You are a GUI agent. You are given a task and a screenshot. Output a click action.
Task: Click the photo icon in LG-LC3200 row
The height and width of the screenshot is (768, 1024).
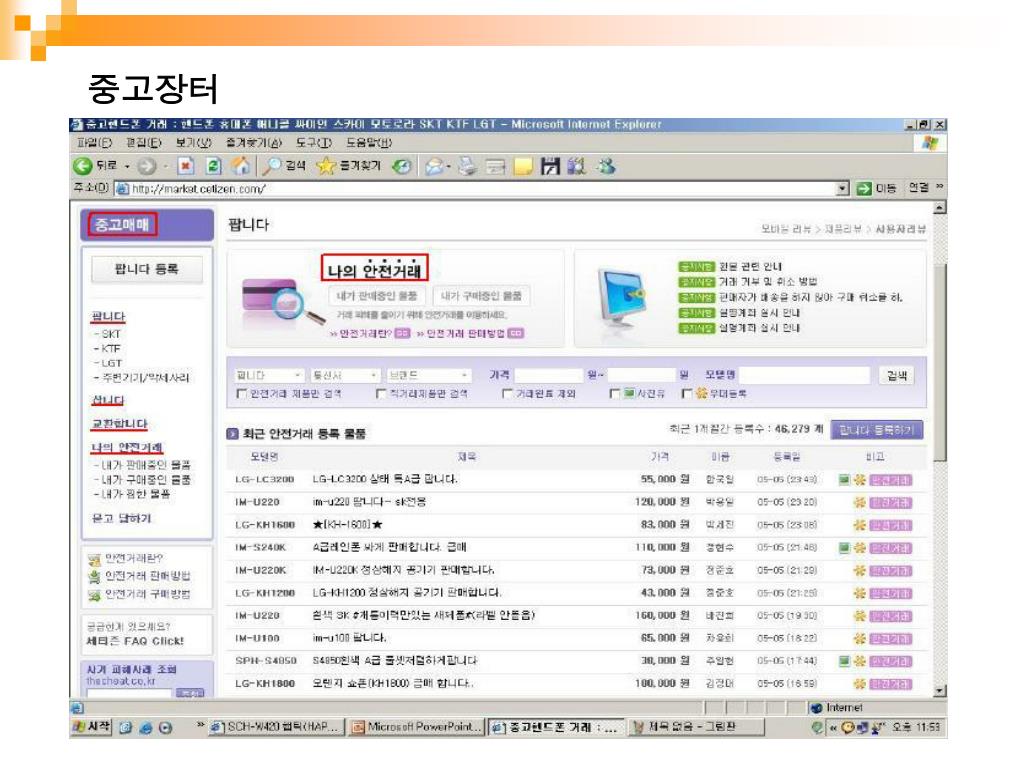click(x=844, y=480)
